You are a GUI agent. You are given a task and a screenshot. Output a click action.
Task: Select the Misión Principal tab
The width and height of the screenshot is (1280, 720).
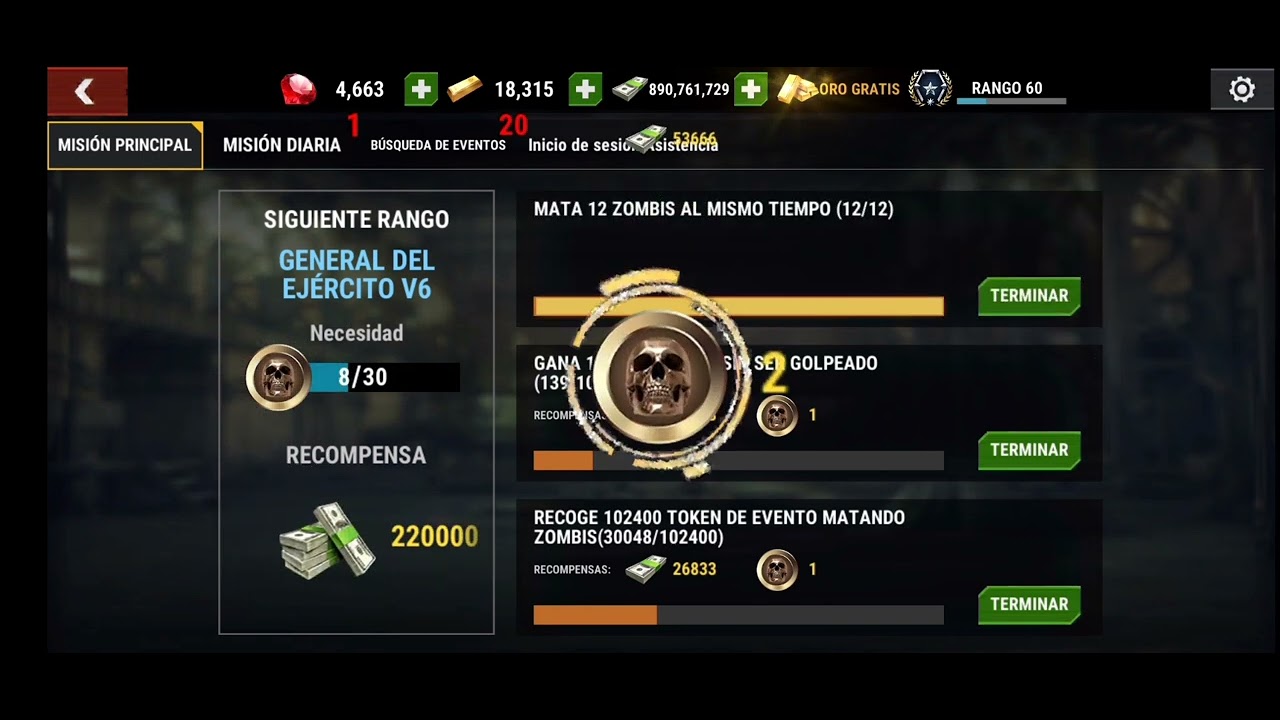click(x=125, y=145)
